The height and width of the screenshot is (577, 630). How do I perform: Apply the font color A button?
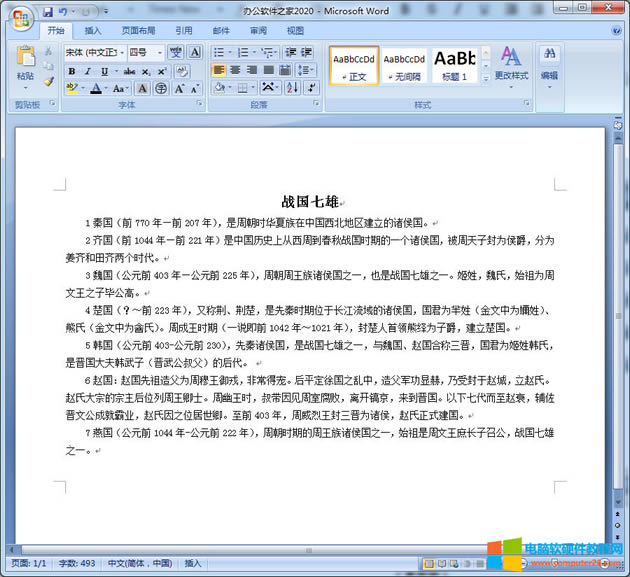[96, 88]
